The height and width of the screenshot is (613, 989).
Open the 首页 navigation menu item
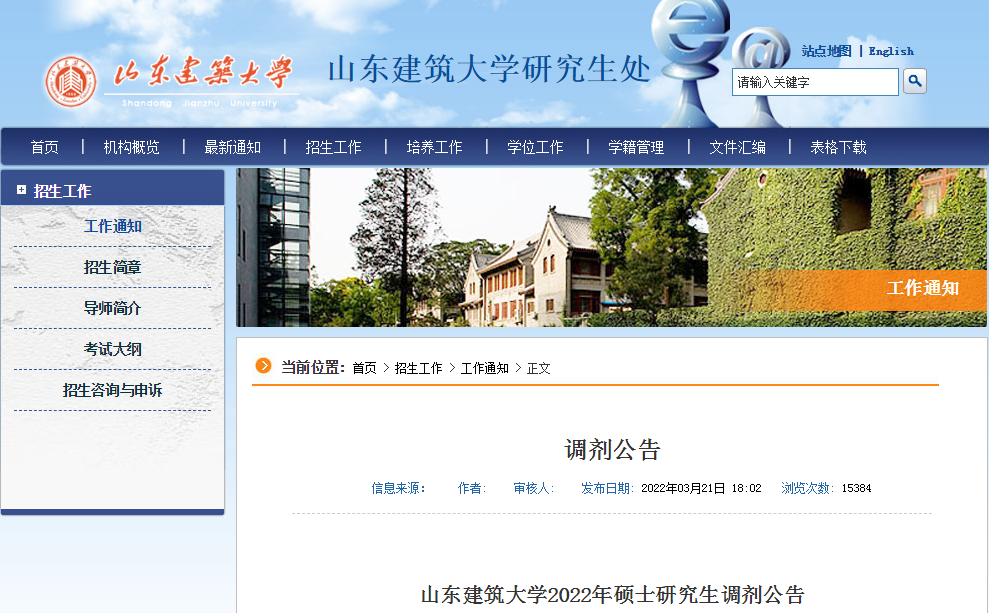tap(44, 147)
